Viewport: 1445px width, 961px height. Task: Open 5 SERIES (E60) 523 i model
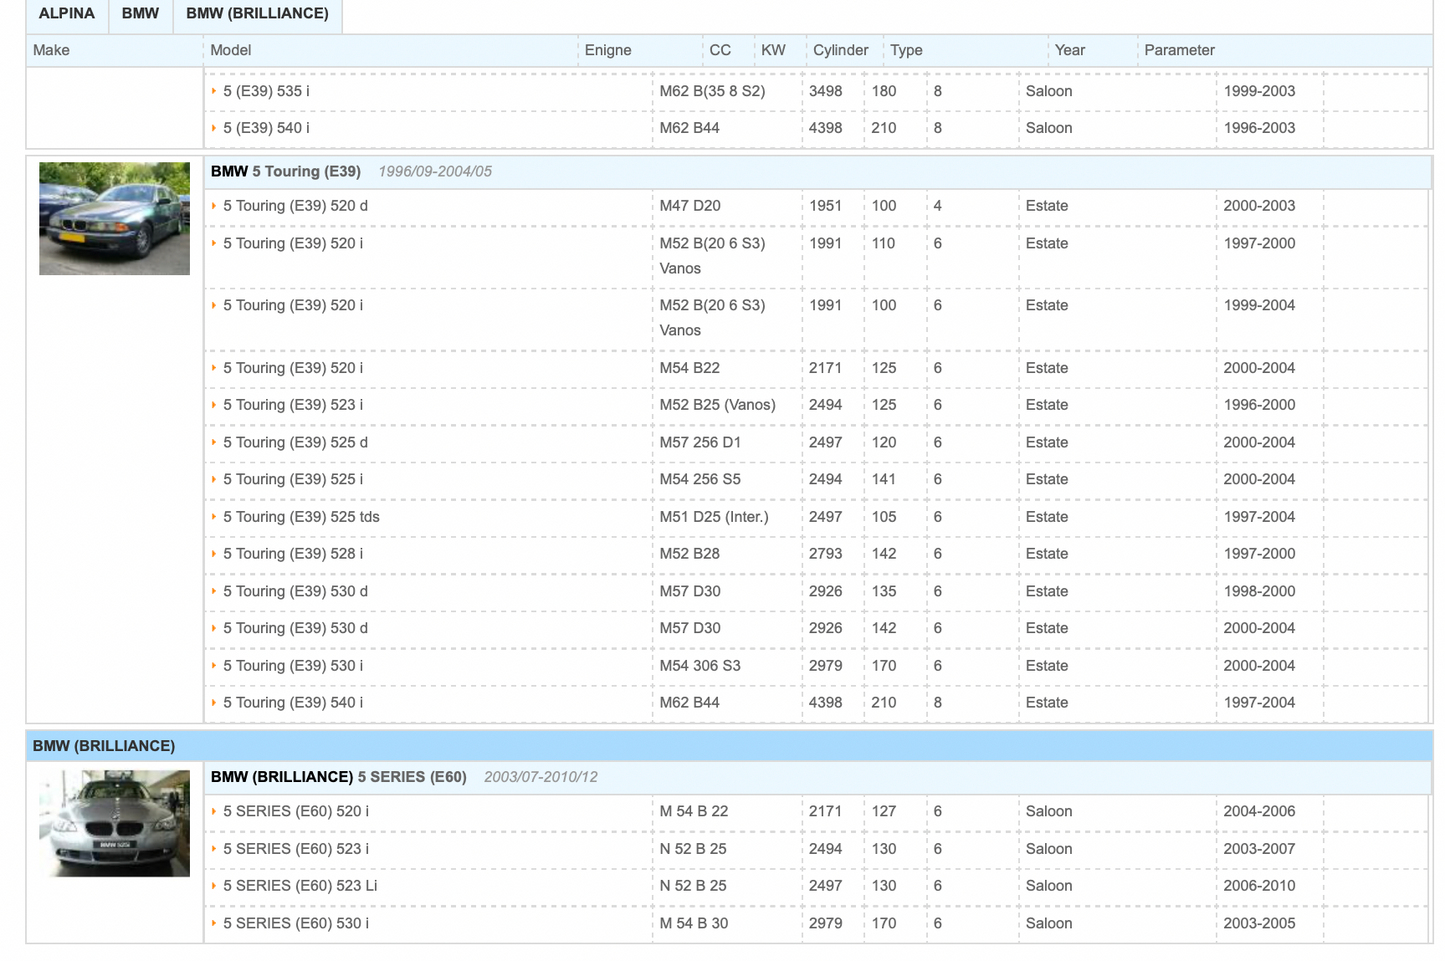(296, 849)
